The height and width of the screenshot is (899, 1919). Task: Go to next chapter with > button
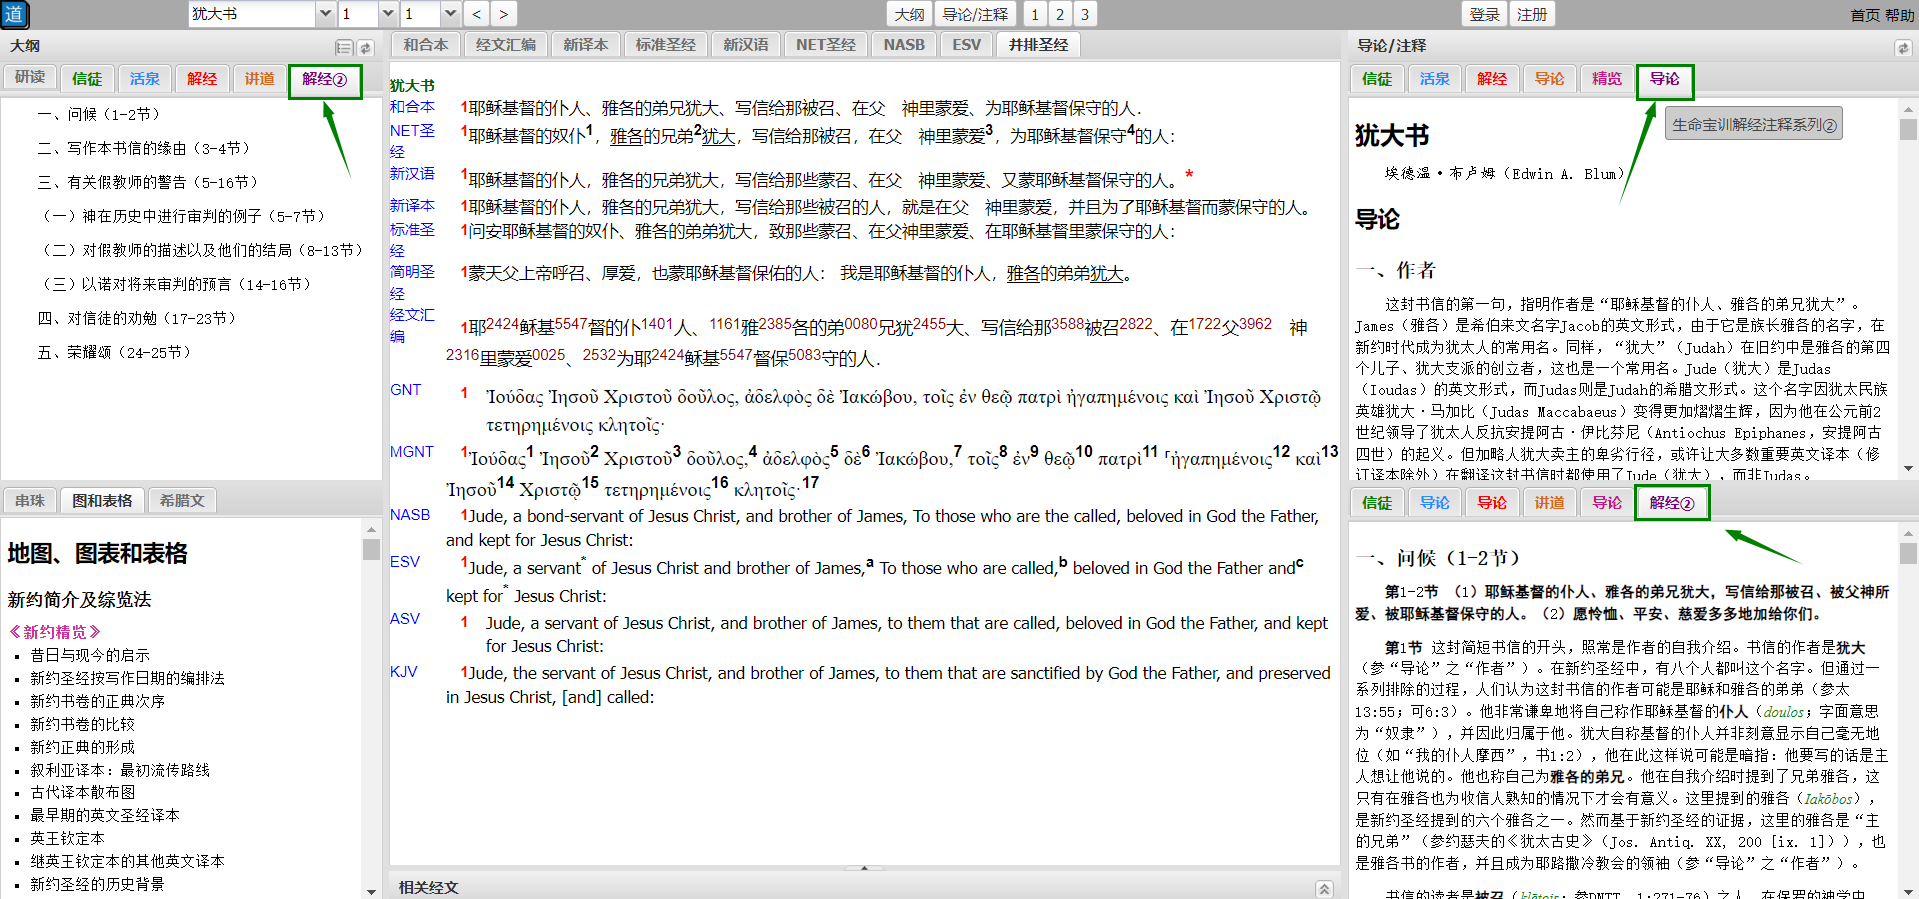[x=503, y=14]
